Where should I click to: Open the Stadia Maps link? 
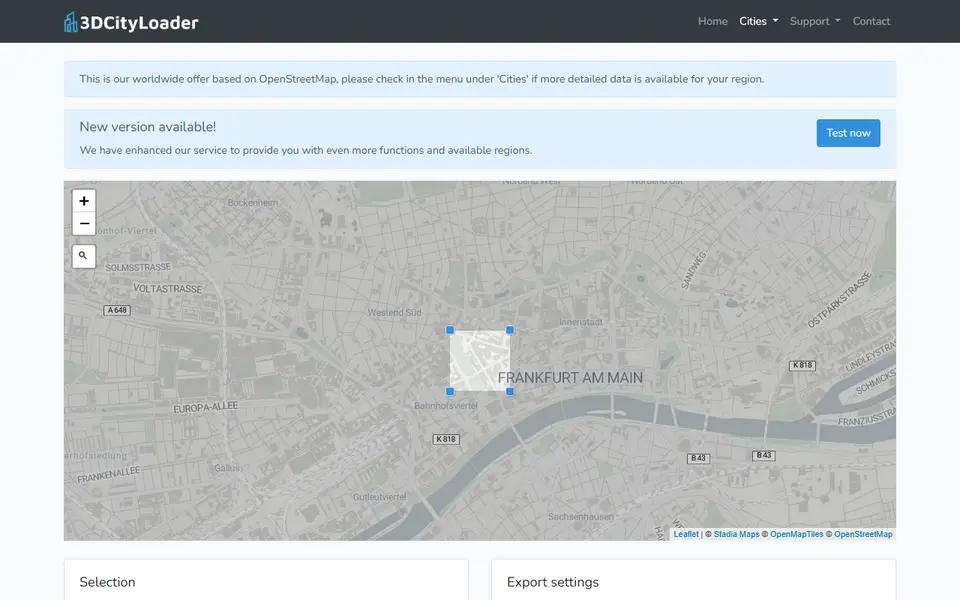pos(736,534)
